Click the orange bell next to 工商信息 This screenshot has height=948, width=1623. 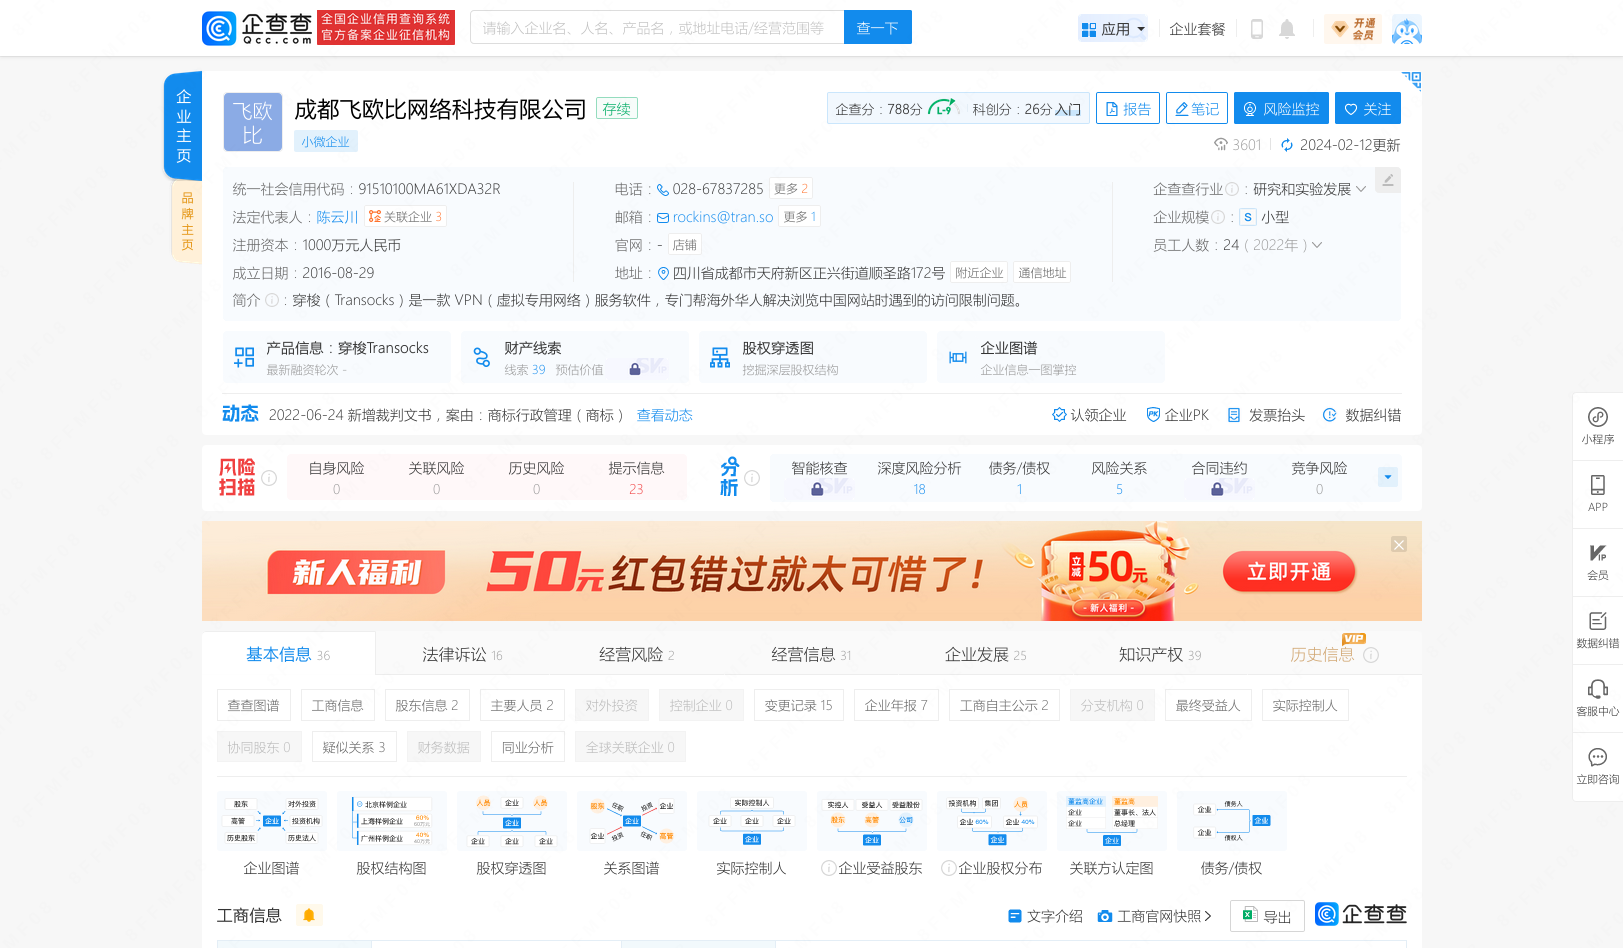tap(309, 915)
